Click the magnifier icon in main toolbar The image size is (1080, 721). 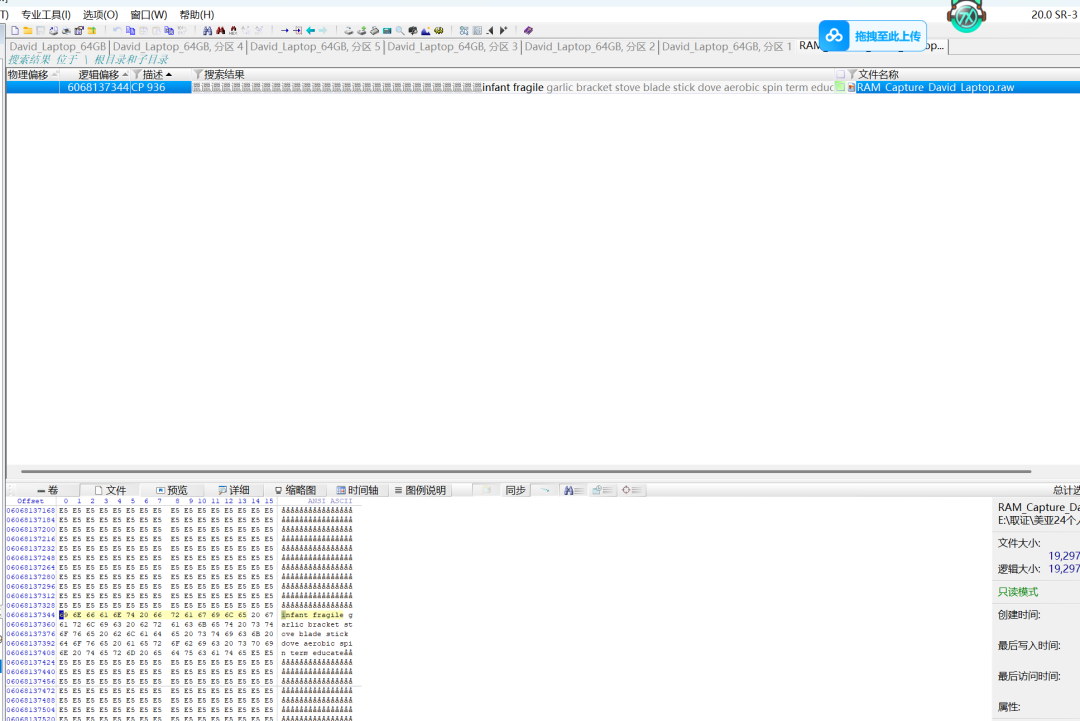click(400, 30)
